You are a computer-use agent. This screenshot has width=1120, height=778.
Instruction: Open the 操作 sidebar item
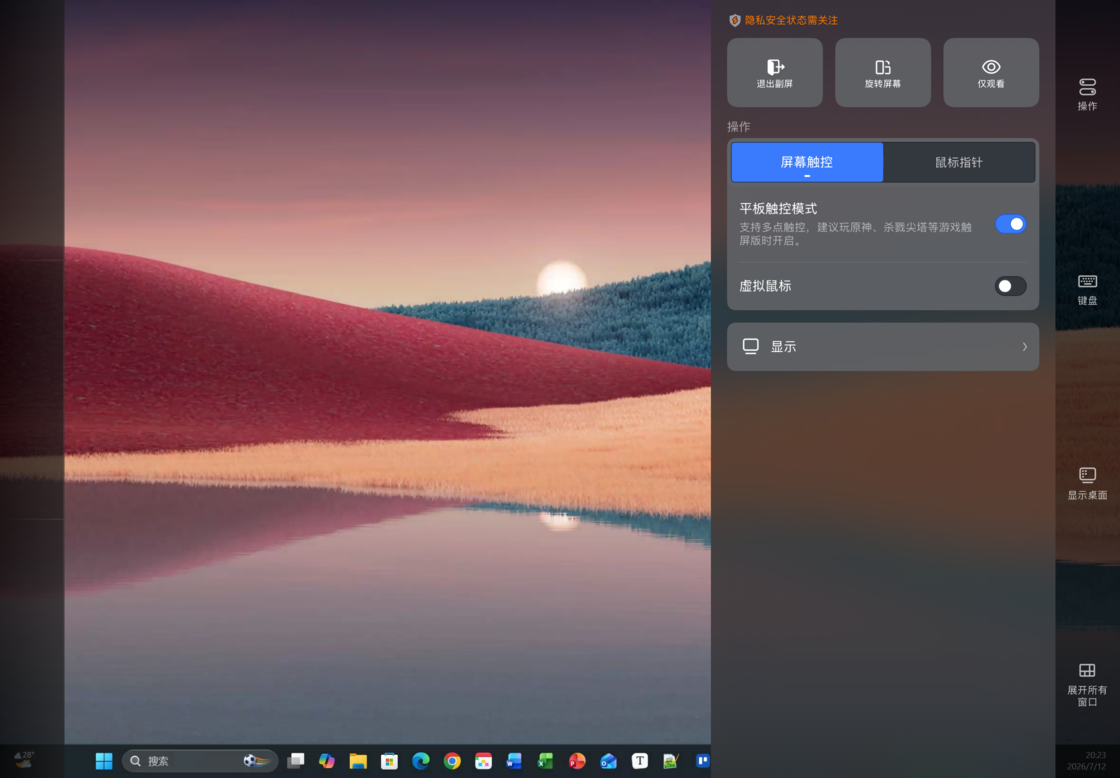coord(1087,94)
